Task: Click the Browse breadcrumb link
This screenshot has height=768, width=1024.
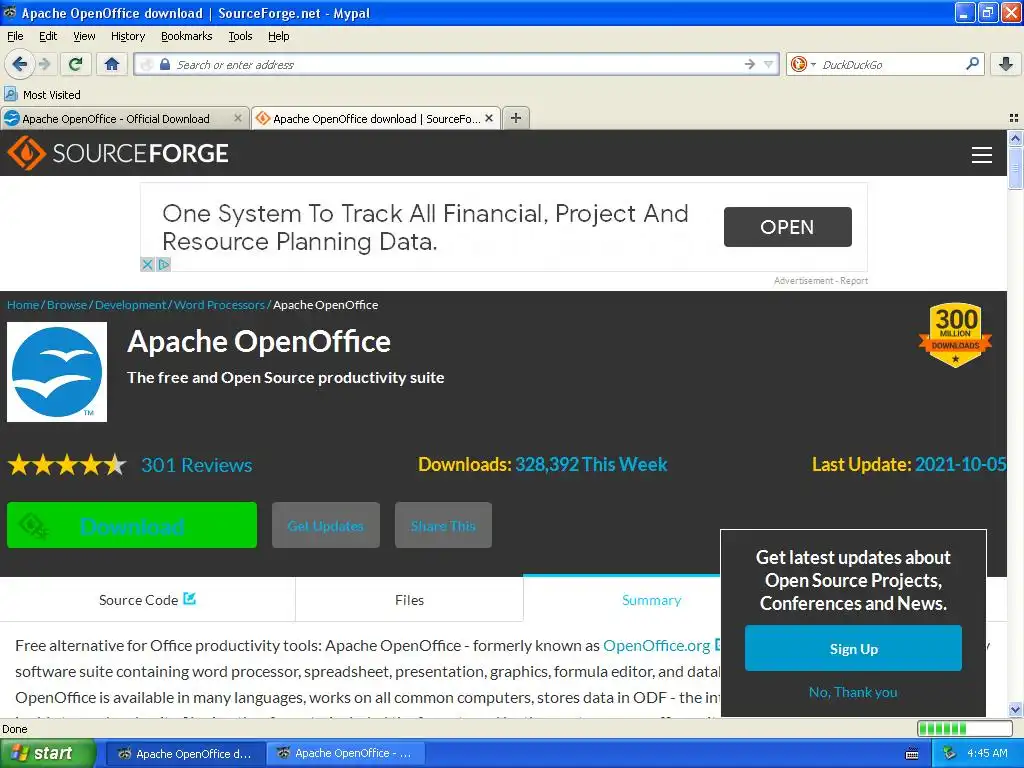Action: point(67,305)
